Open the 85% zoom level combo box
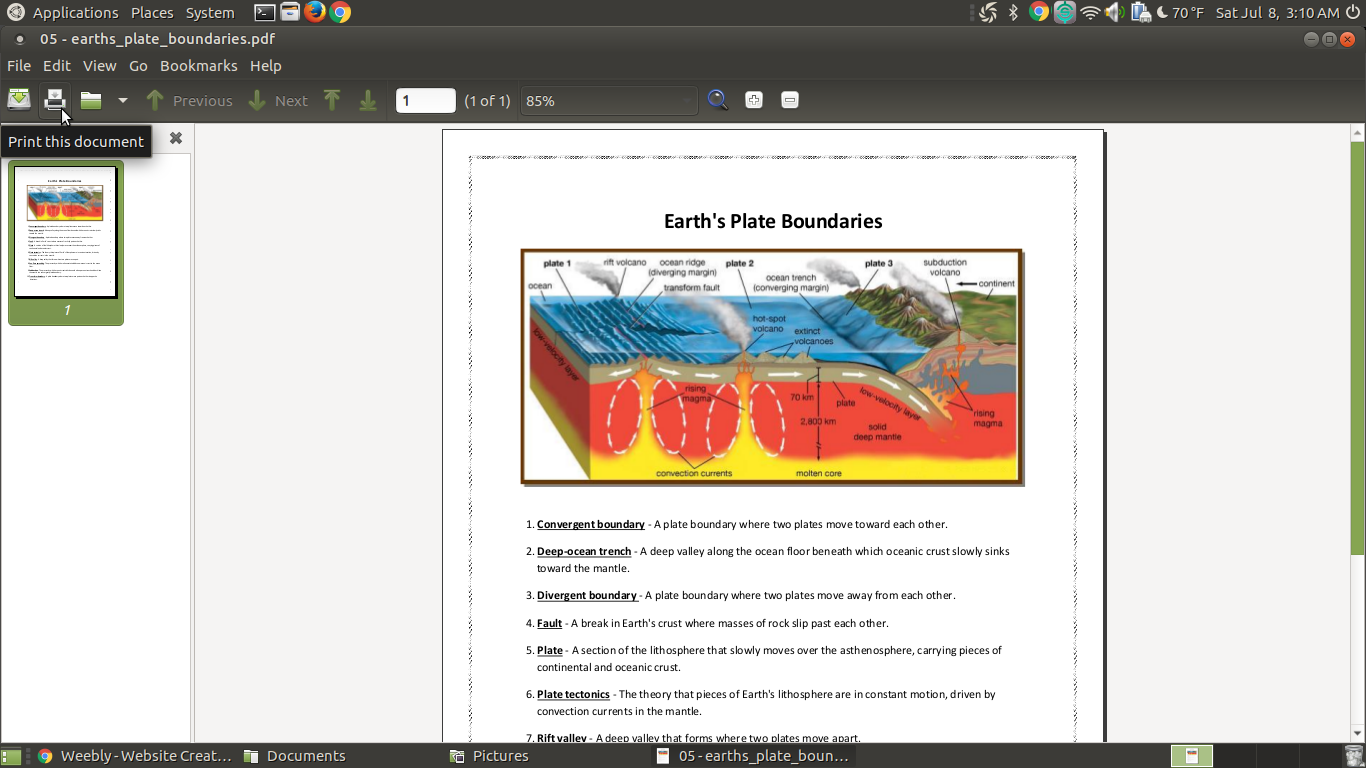 coord(608,100)
